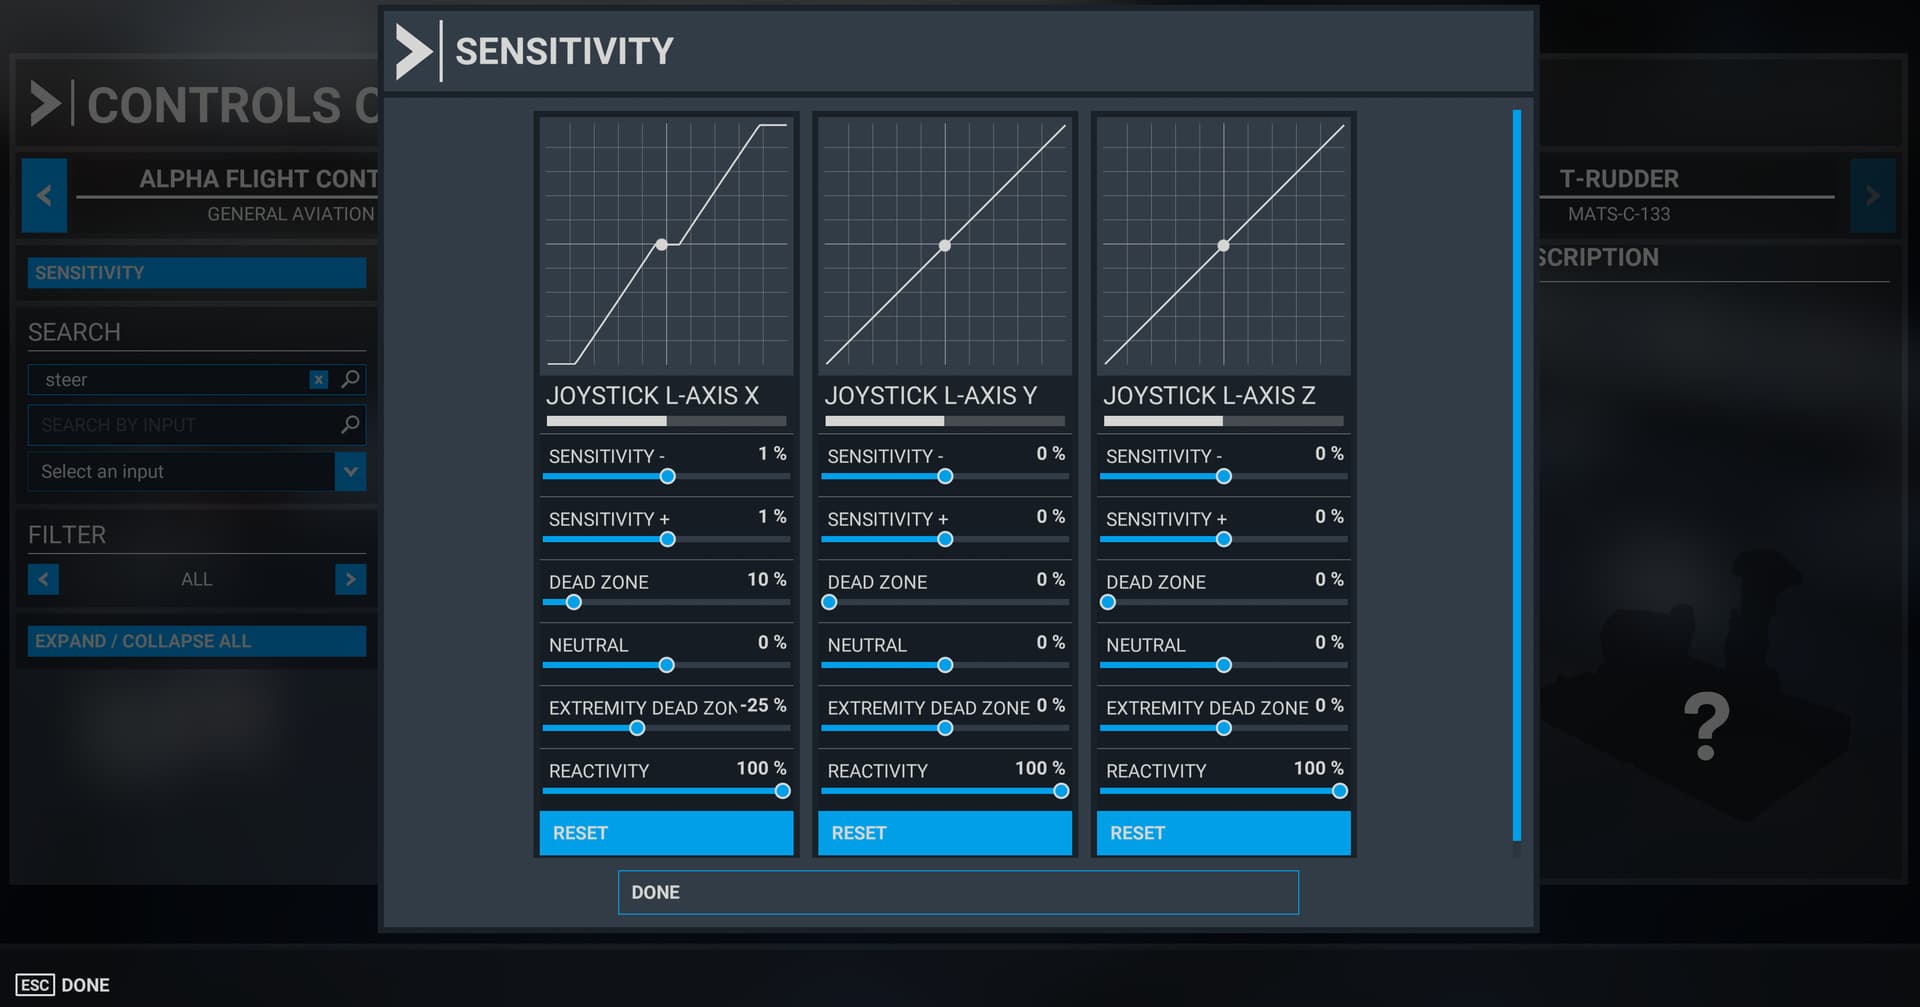Adjust L-Axis Z Sensitivity - slider

tap(1224, 477)
